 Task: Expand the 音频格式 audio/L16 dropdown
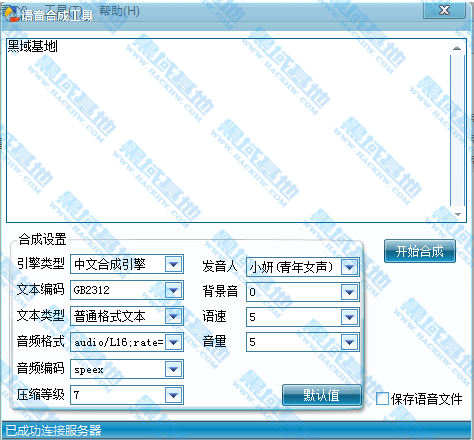click(173, 342)
